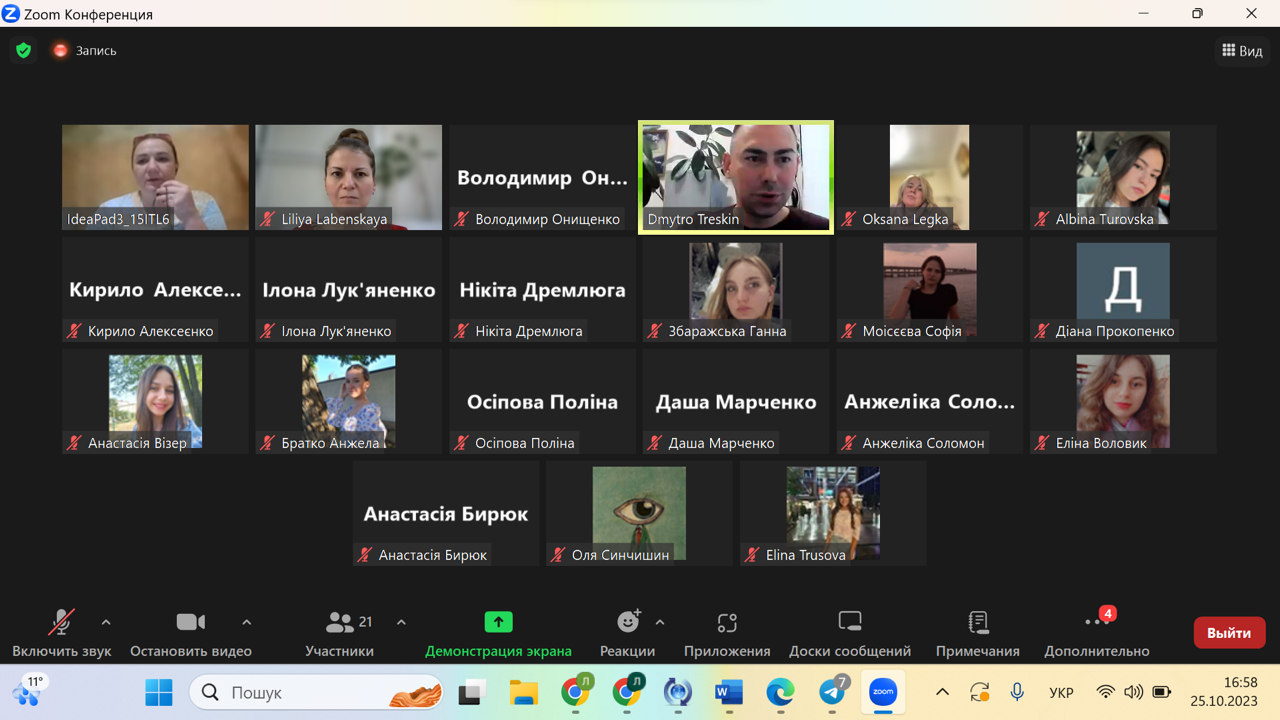Click muted mic icon of Albina Turovska
The width and height of the screenshot is (1280, 720).
pyautogui.click(x=1042, y=219)
